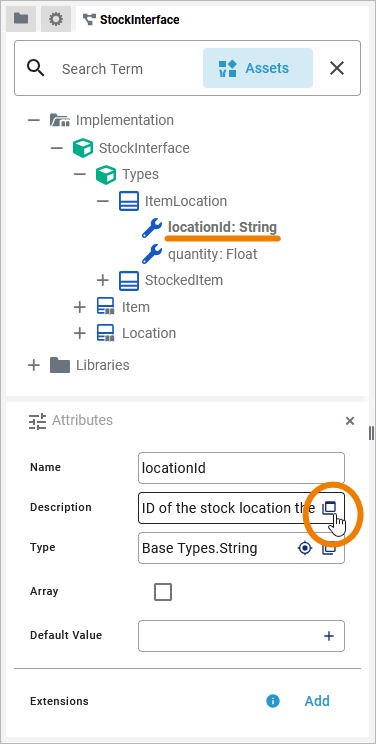Click the plus icon in Default Value
The height and width of the screenshot is (744, 376).
(x=329, y=636)
